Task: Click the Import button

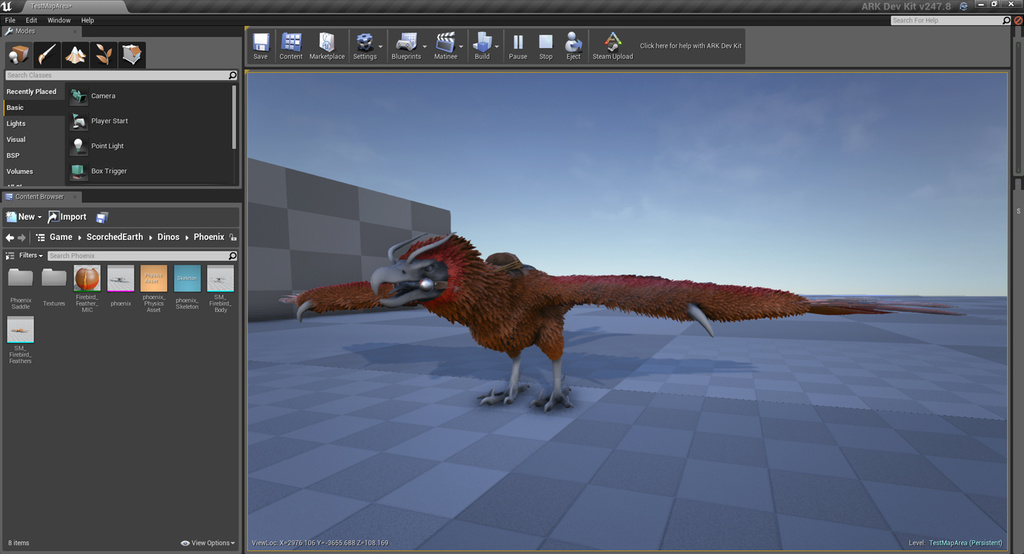Action: click(68, 217)
